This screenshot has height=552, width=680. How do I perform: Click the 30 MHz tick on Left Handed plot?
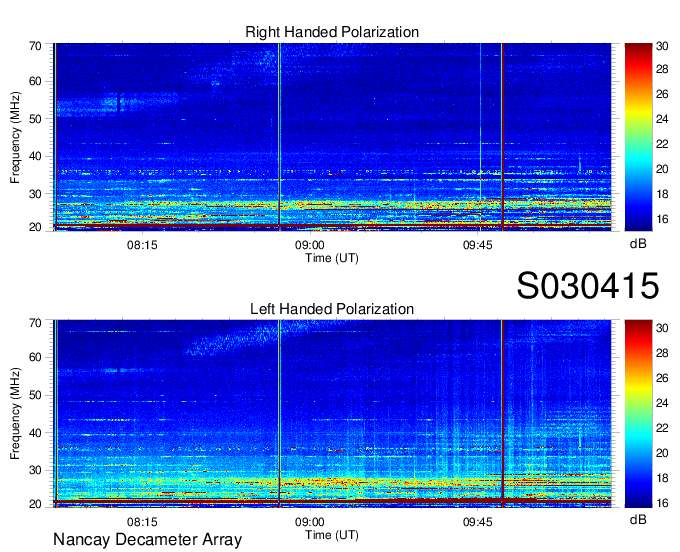(35, 470)
